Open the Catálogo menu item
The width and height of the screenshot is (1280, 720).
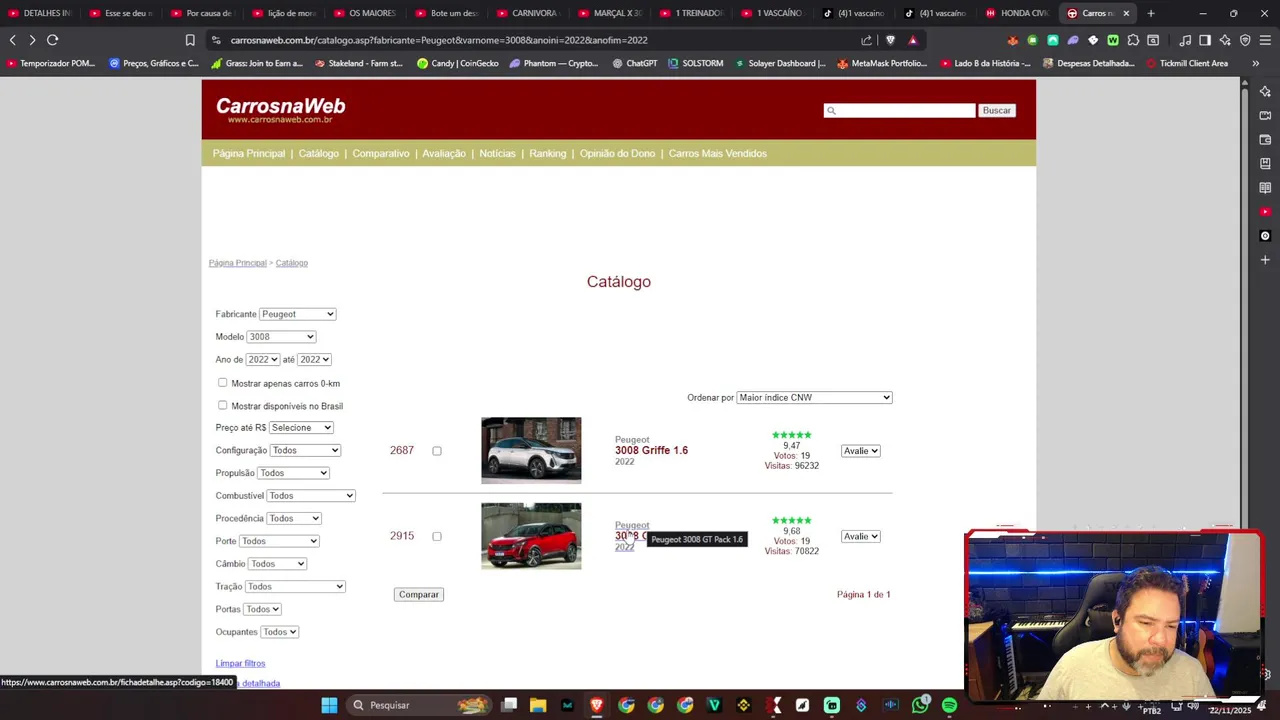coord(319,153)
